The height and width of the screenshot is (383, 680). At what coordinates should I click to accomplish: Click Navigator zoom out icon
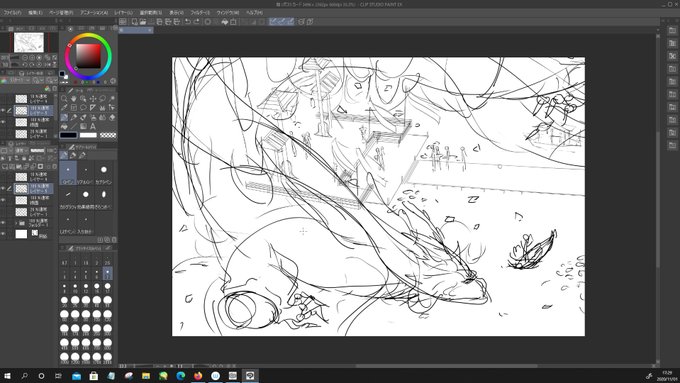[25, 58]
